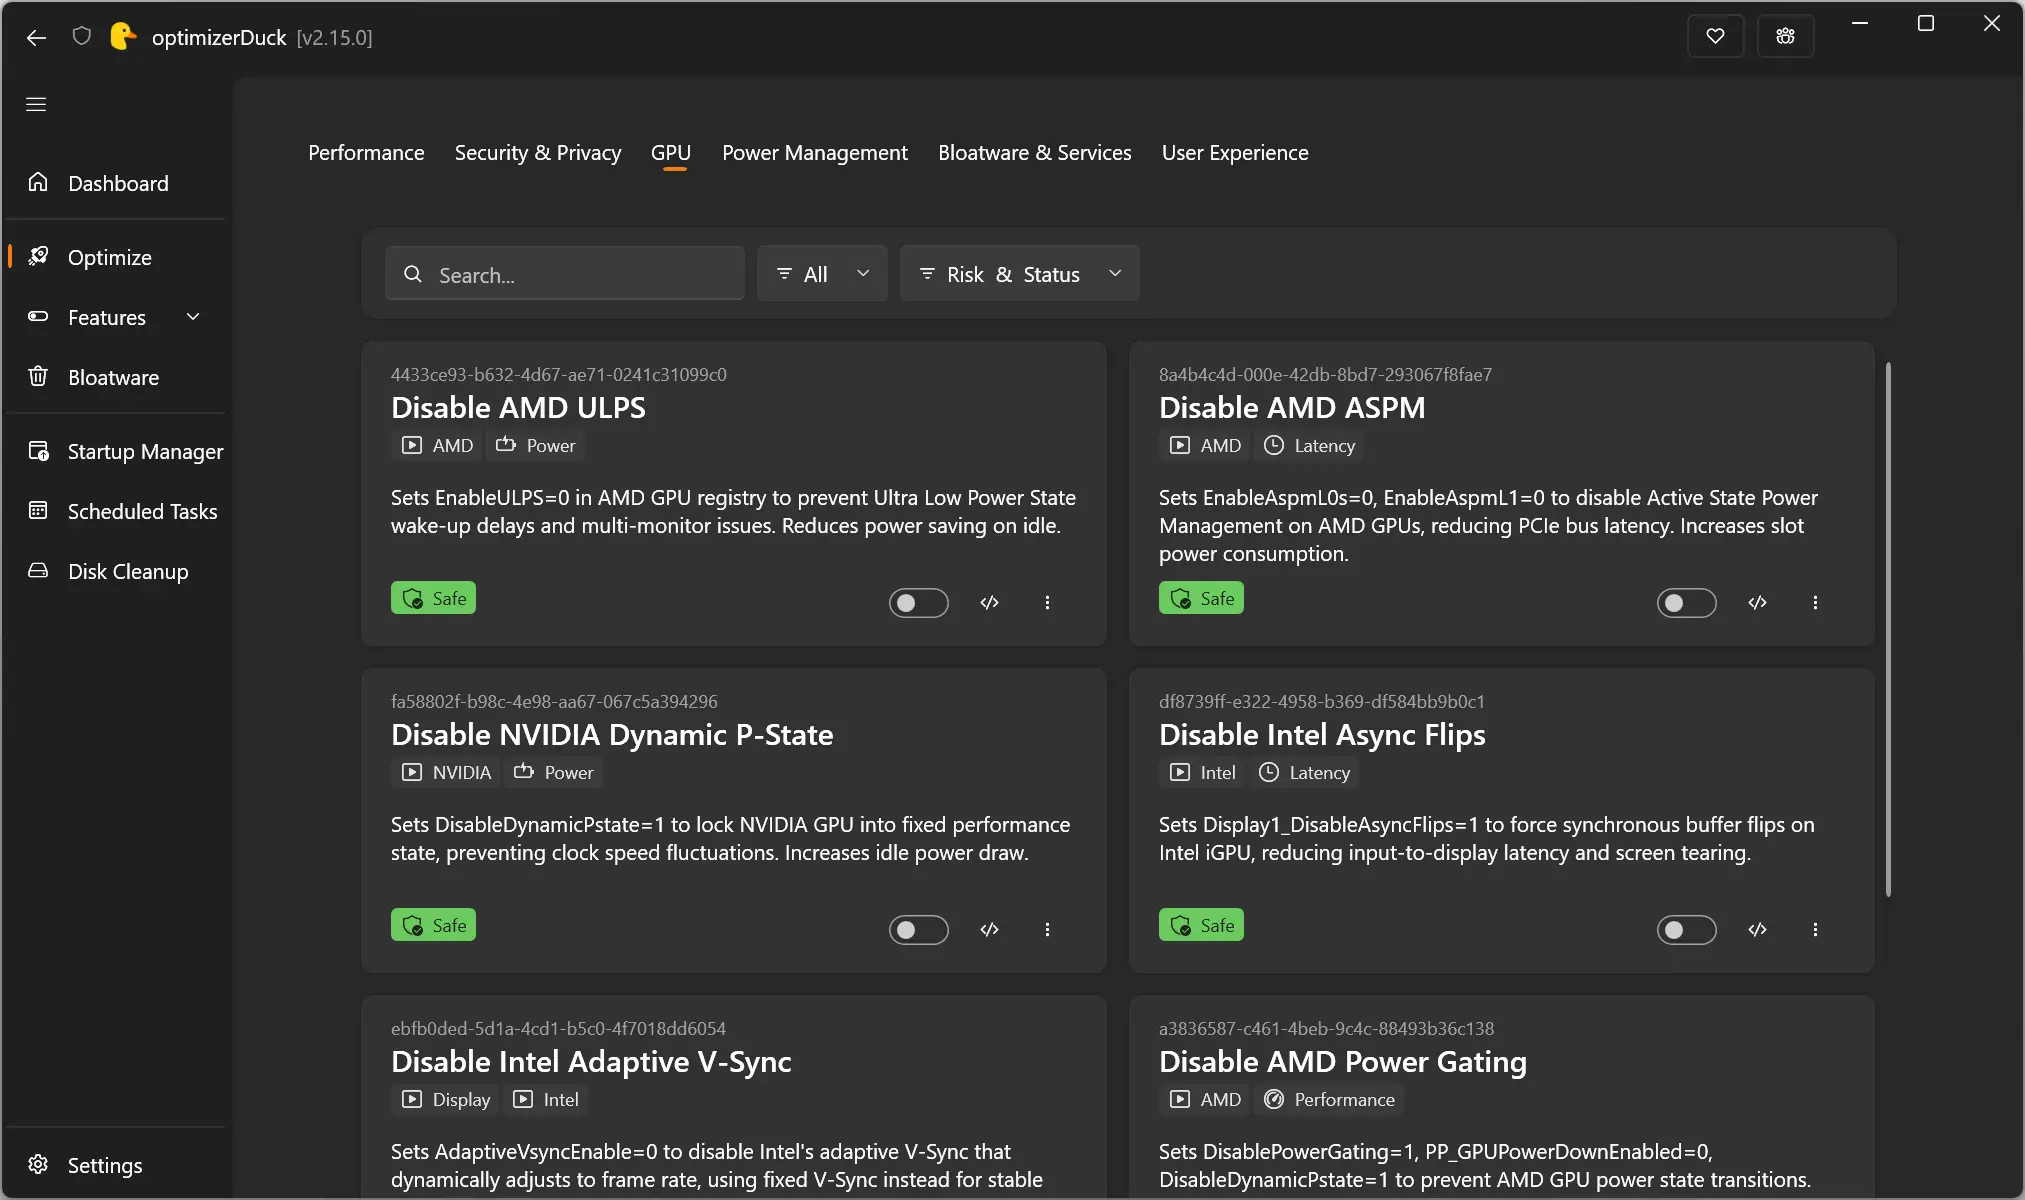
Task: Click the Disable Intel Async Flips title
Action: [1322, 735]
